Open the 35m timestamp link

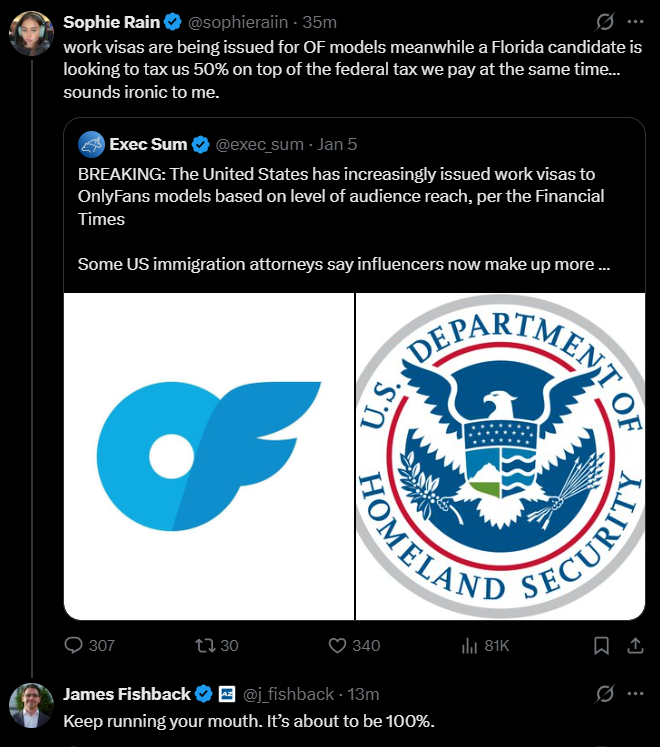[321, 21]
